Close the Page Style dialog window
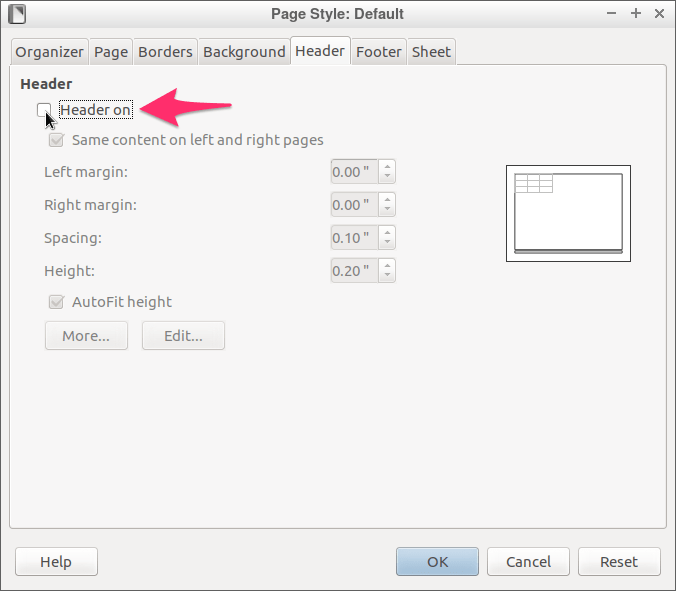 [659, 13]
